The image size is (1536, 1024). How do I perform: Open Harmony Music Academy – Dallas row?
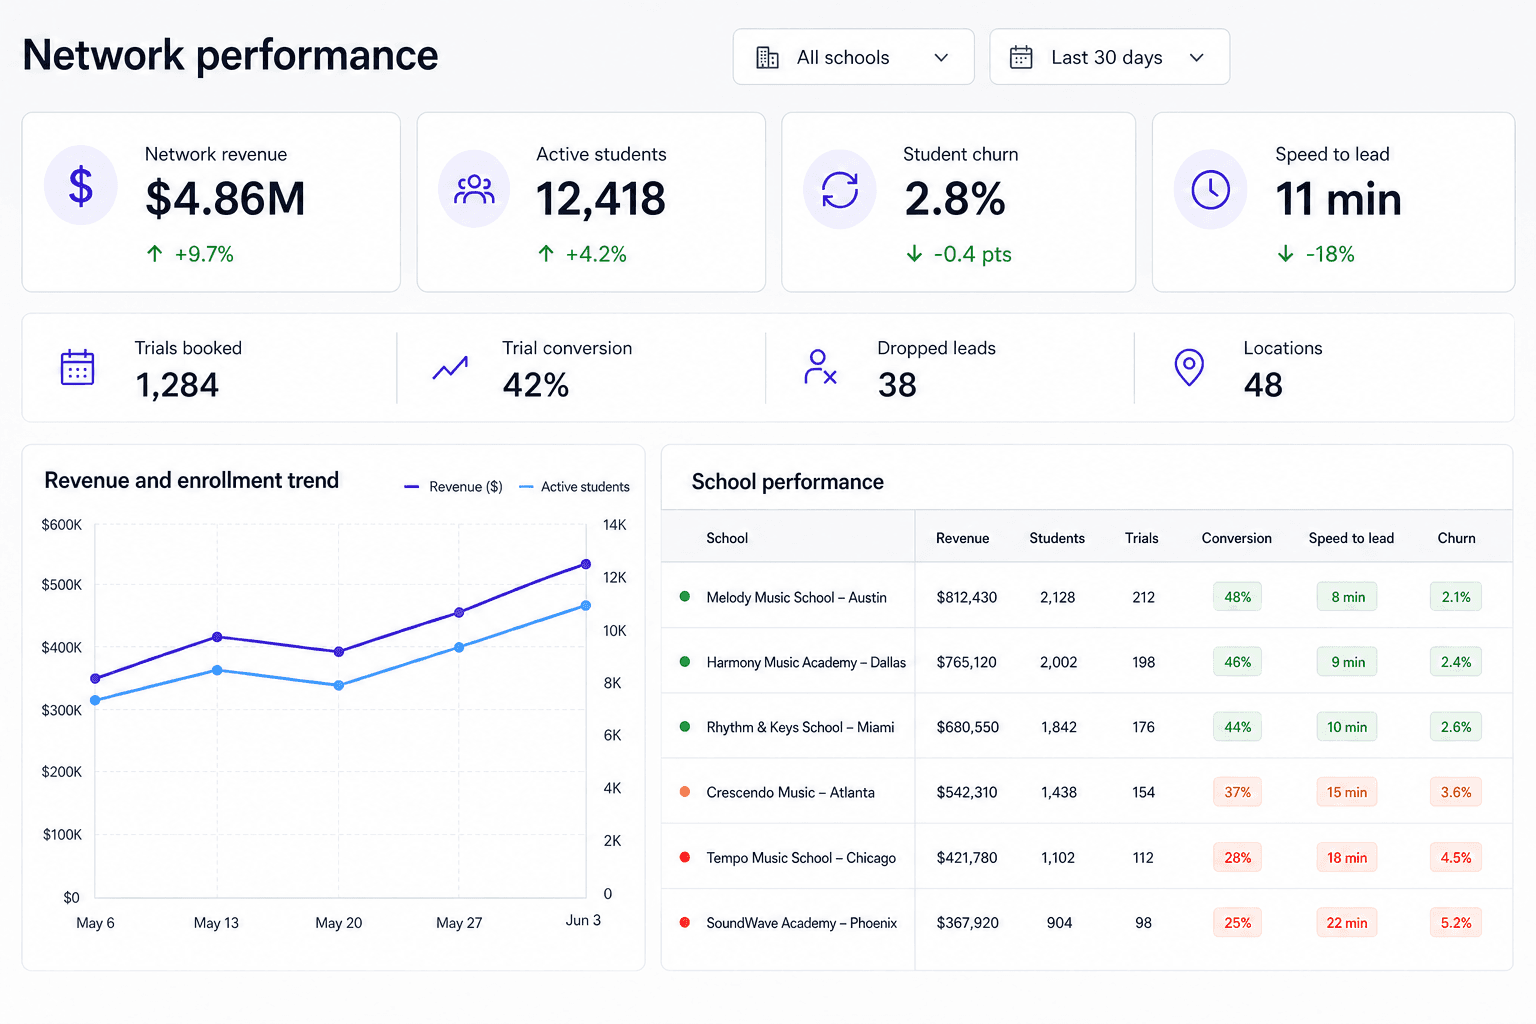pos(1087,662)
